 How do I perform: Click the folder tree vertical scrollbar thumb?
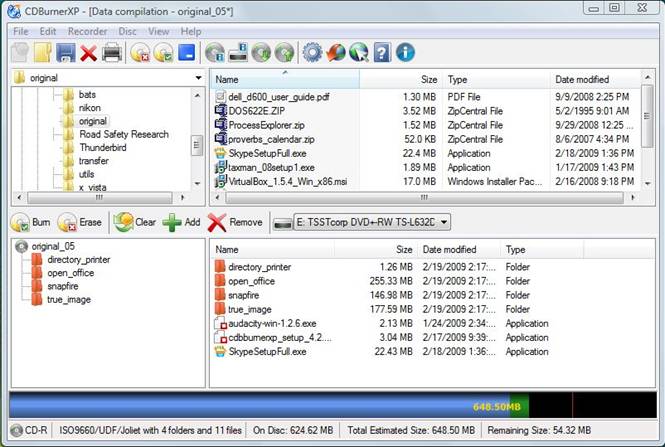coord(197,145)
